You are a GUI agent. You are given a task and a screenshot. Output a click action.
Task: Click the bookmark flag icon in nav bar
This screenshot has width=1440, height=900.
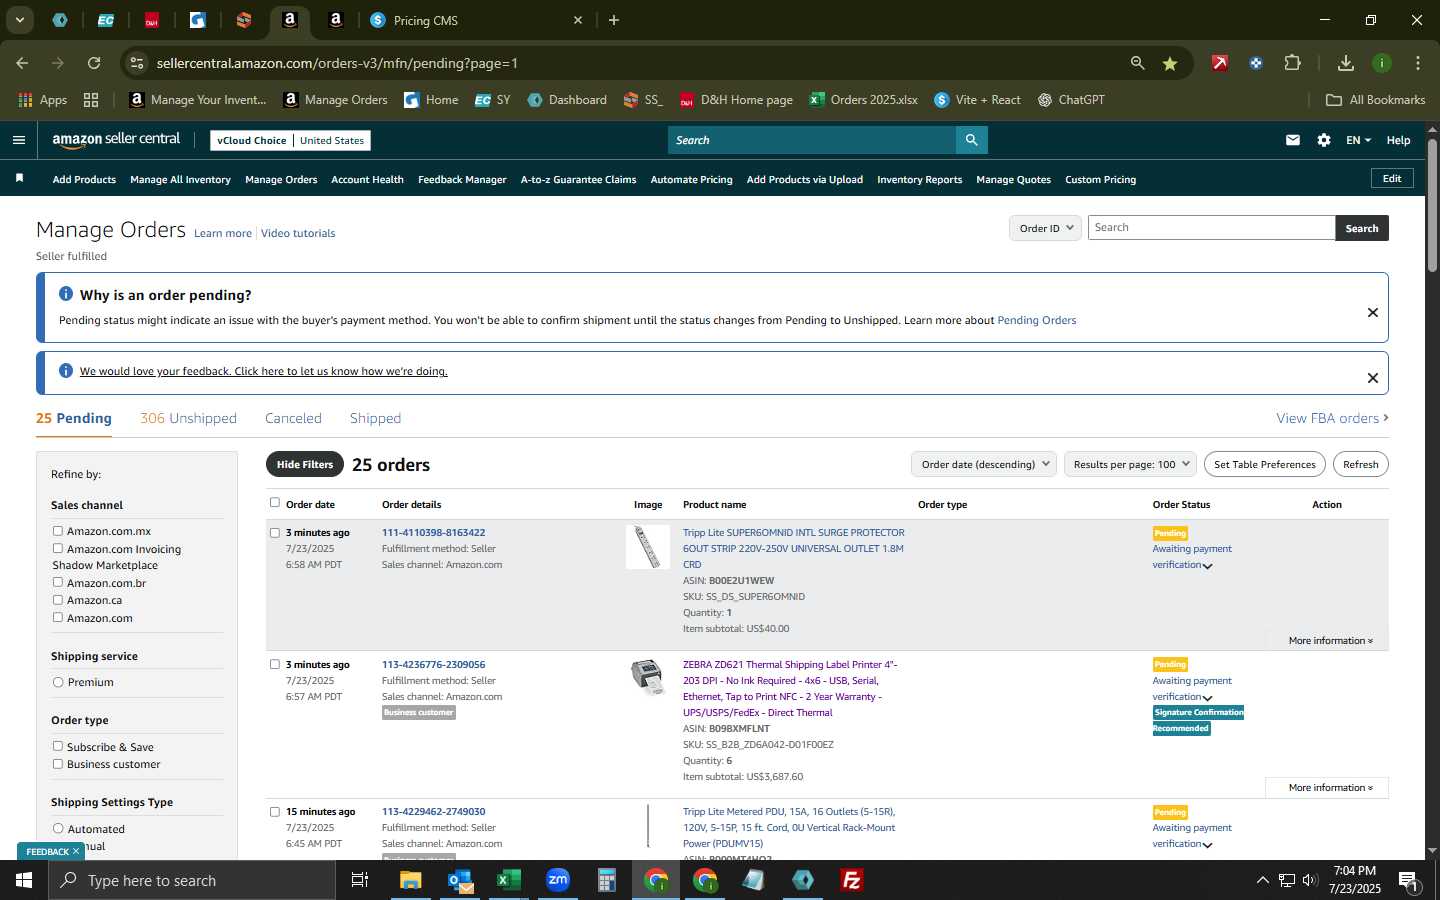pos(19,178)
